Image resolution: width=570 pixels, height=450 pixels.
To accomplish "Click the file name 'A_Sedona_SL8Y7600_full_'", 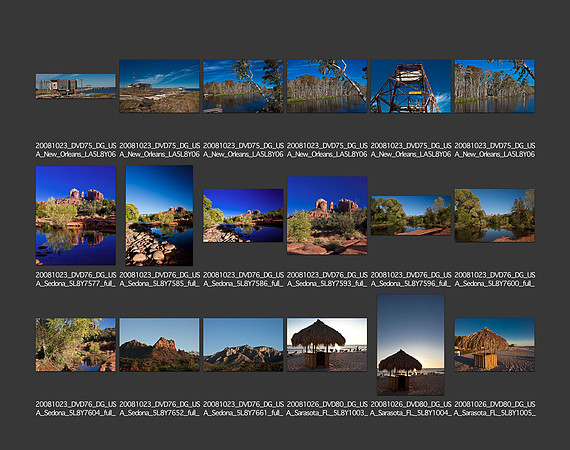I will coord(494,284).
